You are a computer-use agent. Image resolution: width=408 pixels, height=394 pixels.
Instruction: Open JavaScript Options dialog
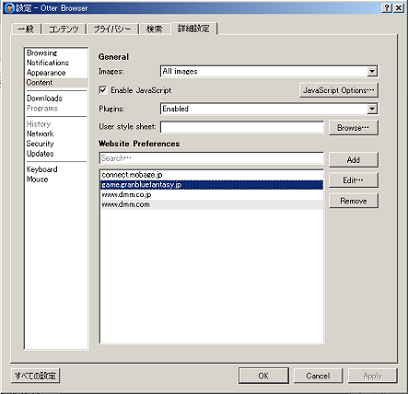pos(339,90)
